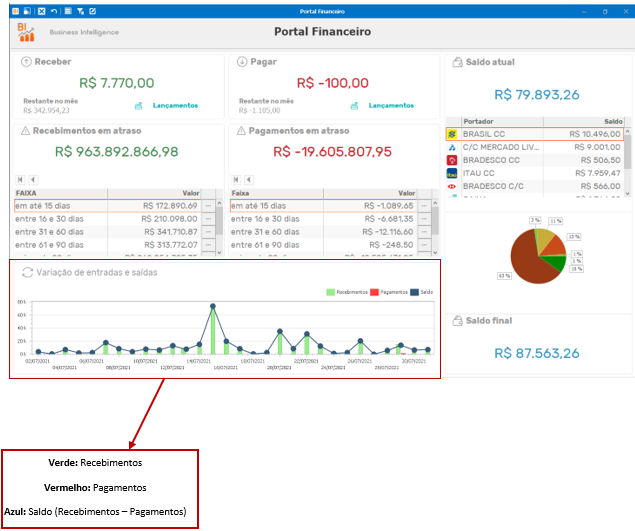
Task: Select the C/C MERCADO LIV row
Action: tap(535, 147)
